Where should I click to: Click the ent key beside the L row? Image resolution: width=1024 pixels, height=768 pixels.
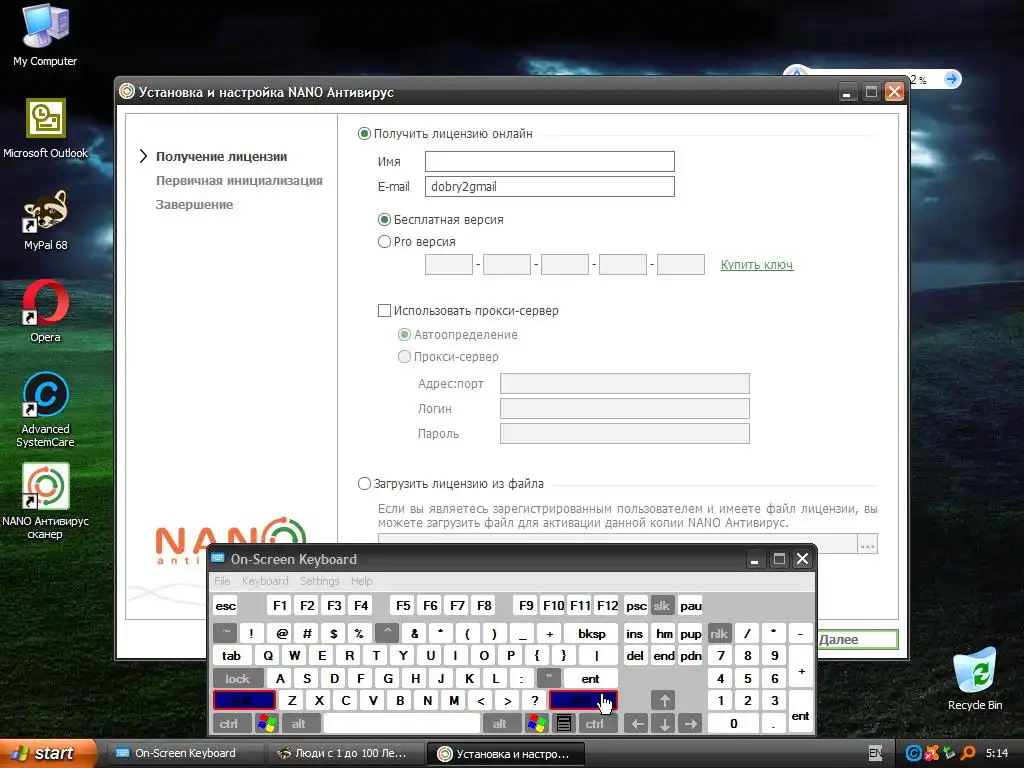pyautogui.click(x=590, y=679)
